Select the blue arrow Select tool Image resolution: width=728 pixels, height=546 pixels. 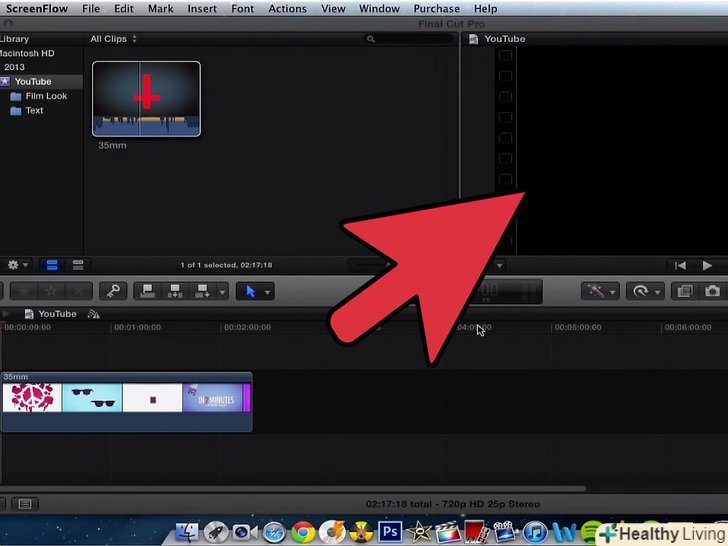click(250, 291)
